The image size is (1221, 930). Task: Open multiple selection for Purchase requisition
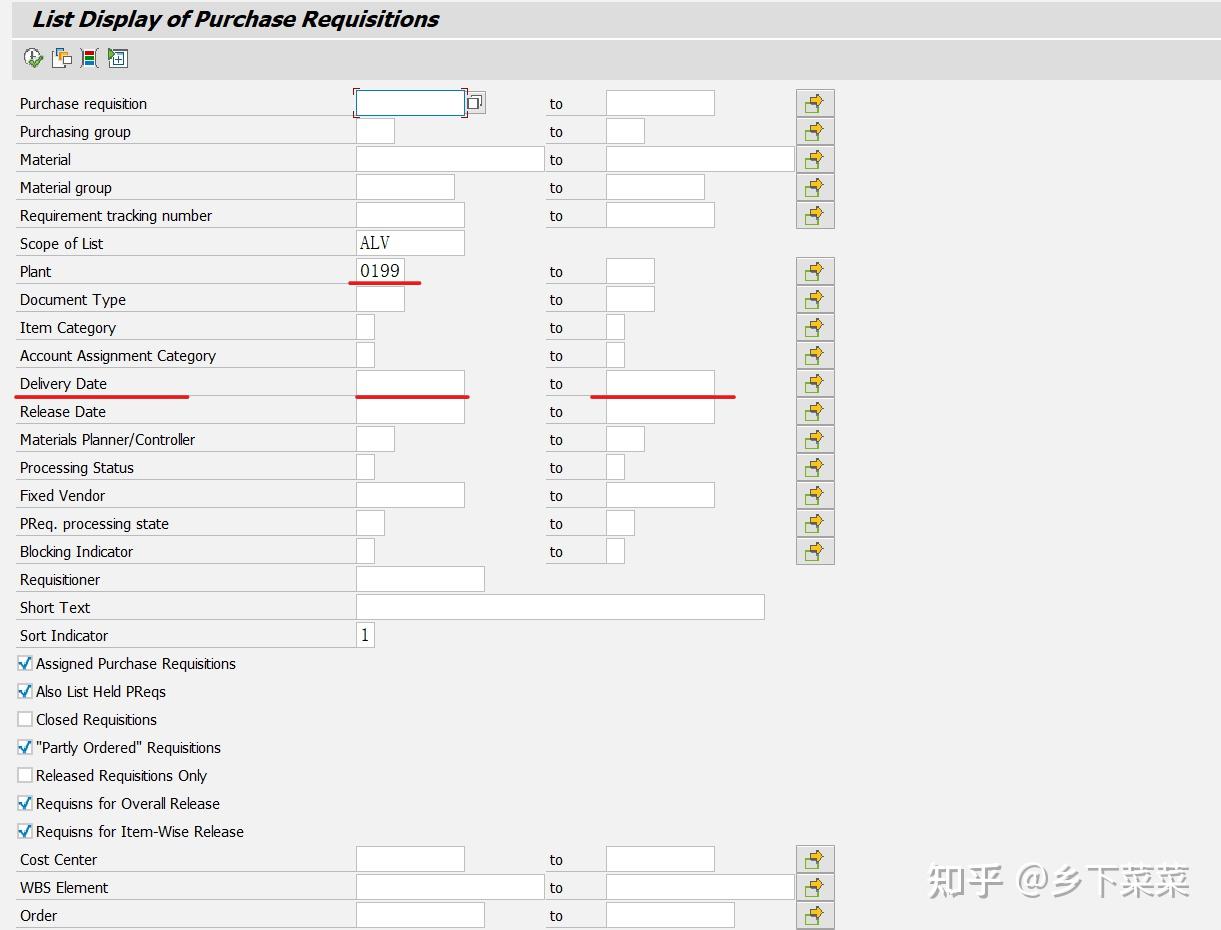[815, 103]
